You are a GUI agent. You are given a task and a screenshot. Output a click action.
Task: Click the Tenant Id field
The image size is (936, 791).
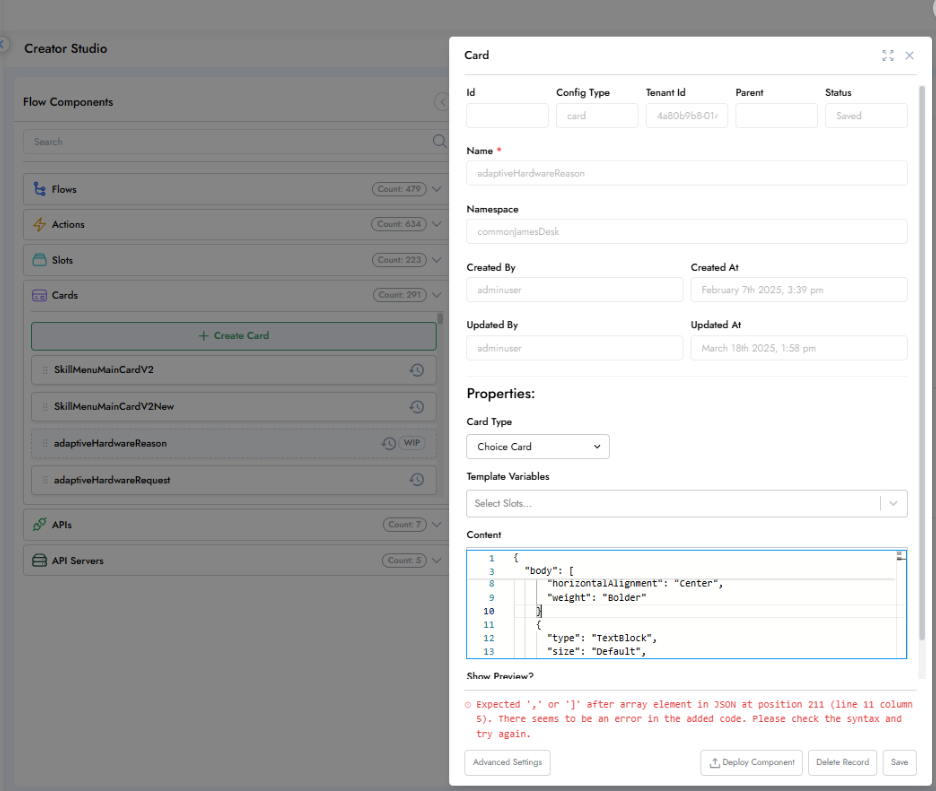pyautogui.click(x=686, y=116)
